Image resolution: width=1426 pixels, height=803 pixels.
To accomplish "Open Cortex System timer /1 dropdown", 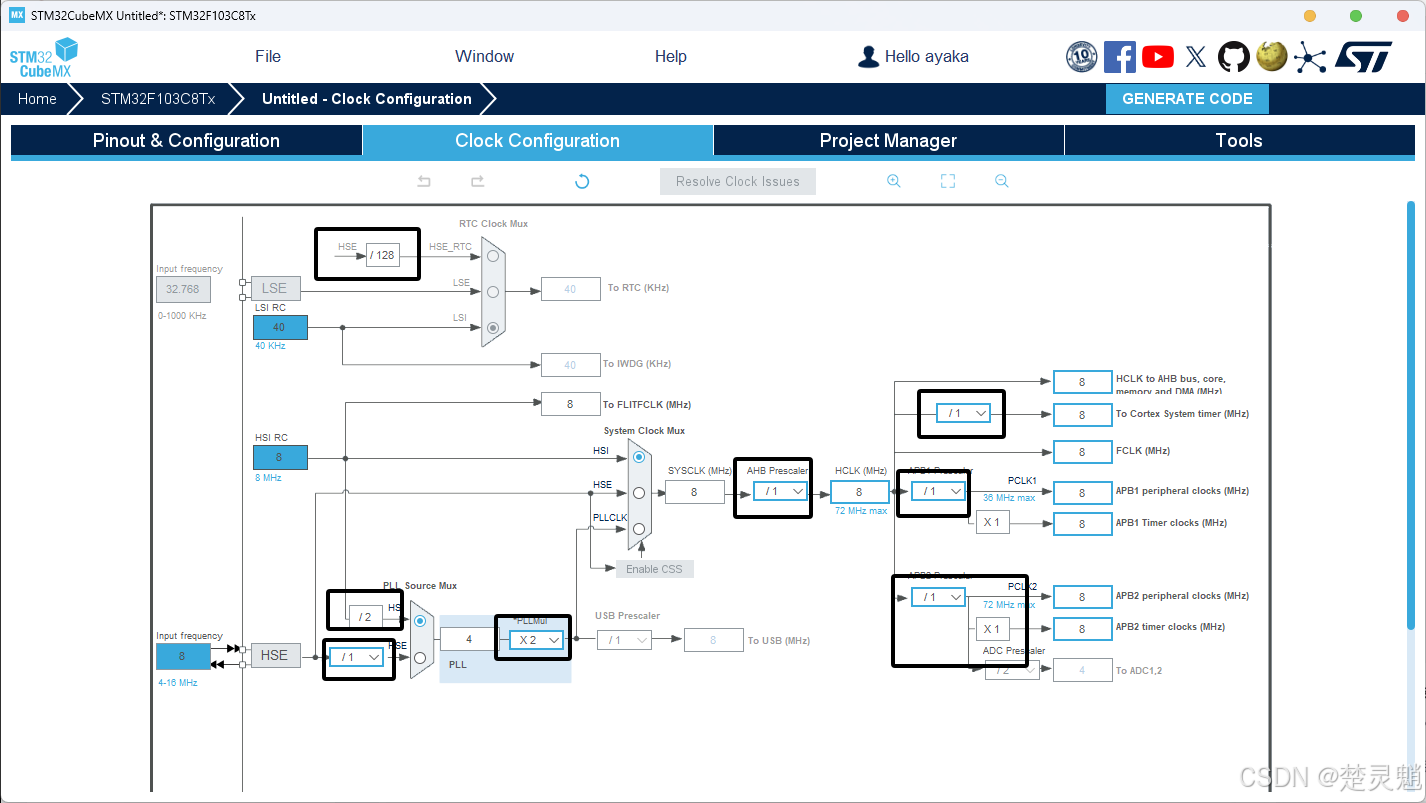I will [963, 413].
